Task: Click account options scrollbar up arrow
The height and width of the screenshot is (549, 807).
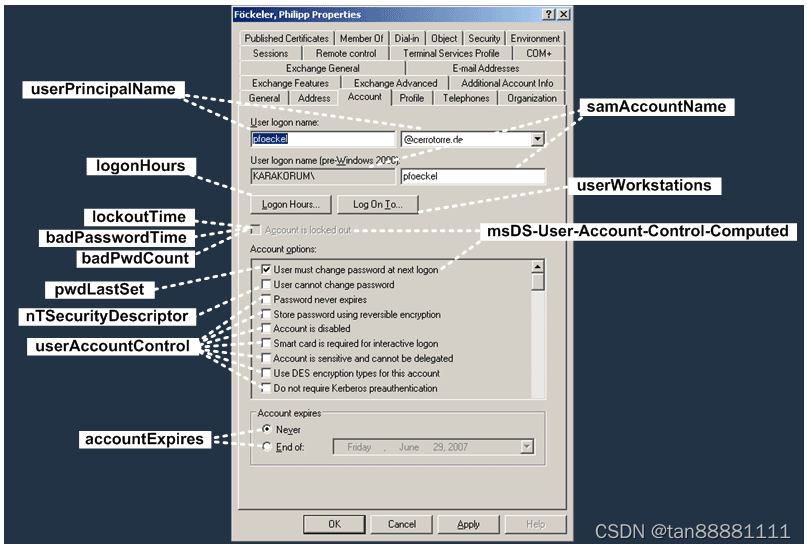Action: click(537, 267)
